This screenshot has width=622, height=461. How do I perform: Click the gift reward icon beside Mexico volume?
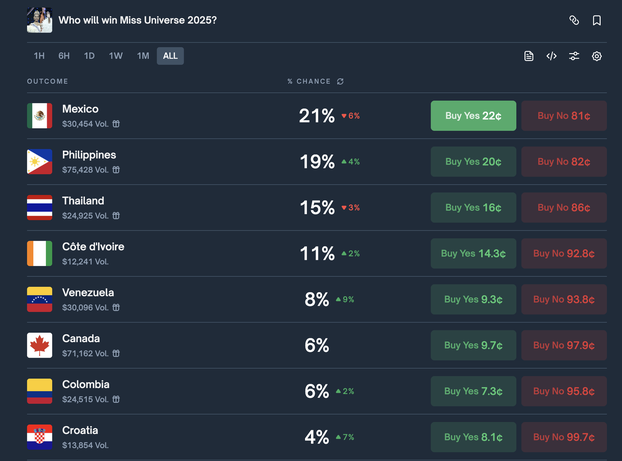coord(116,124)
